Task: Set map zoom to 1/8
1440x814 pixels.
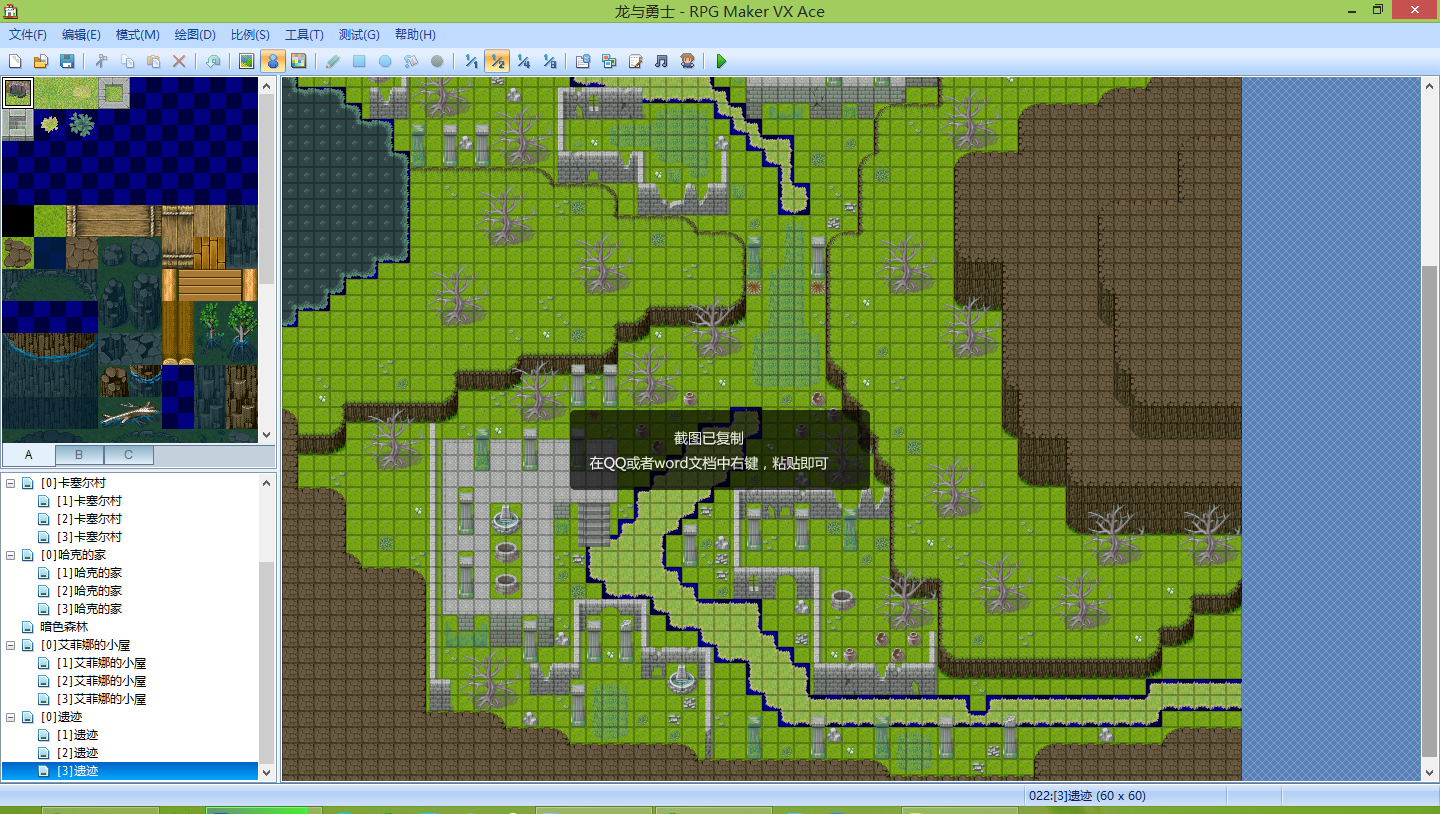Action: tap(549, 61)
